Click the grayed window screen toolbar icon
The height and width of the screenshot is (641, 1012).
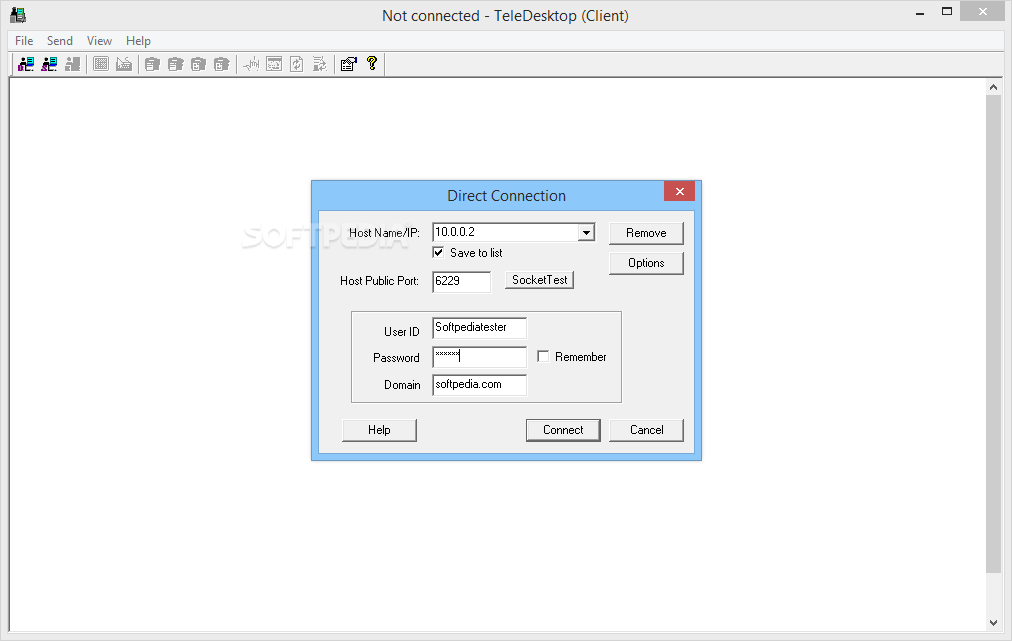(274, 64)
